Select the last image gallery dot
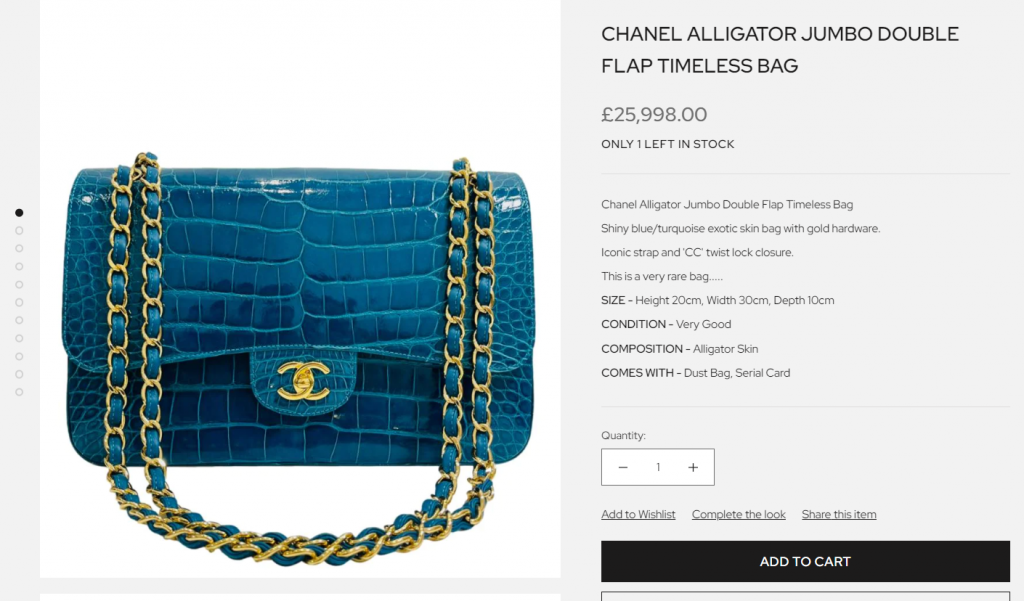The width and height of the screenshot is (1024, 601). tap(19, 392)
